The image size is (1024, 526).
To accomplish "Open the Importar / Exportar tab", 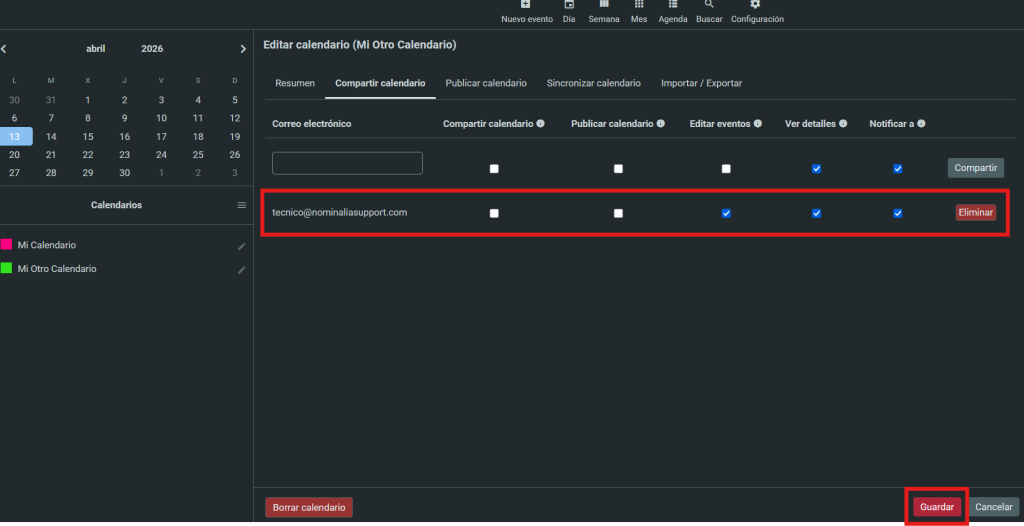I will [x=701, y=83].
